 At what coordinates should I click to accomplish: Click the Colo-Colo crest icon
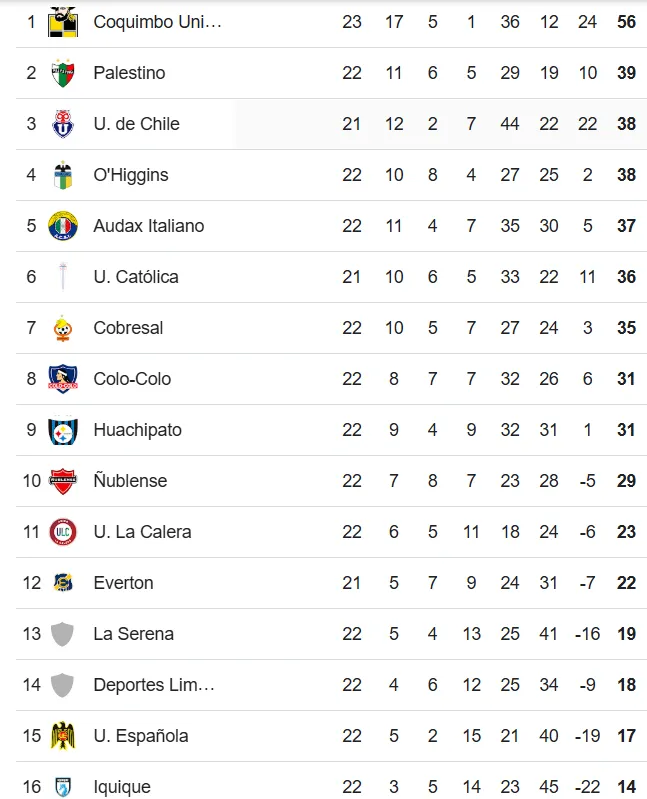pos(63,379)
